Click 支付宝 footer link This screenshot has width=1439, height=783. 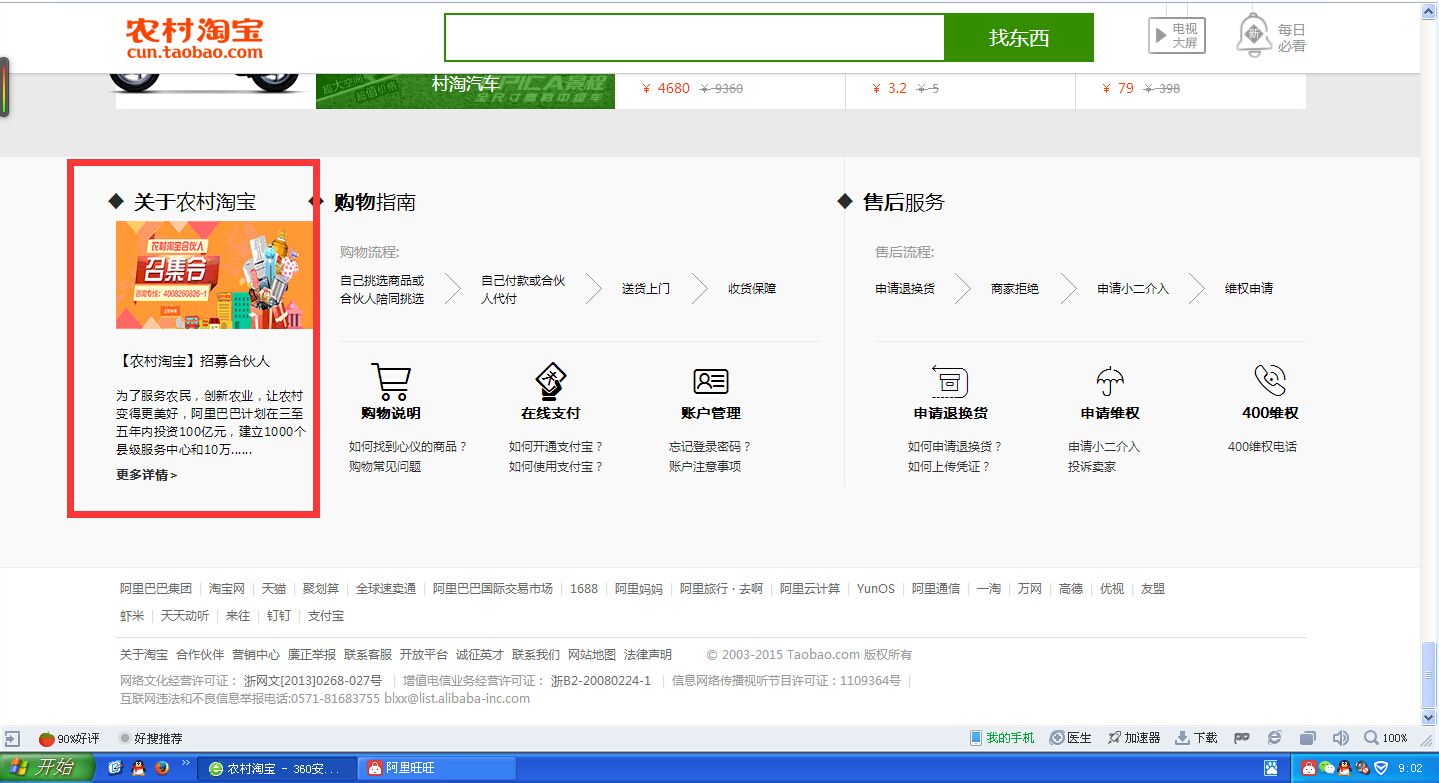326,616
